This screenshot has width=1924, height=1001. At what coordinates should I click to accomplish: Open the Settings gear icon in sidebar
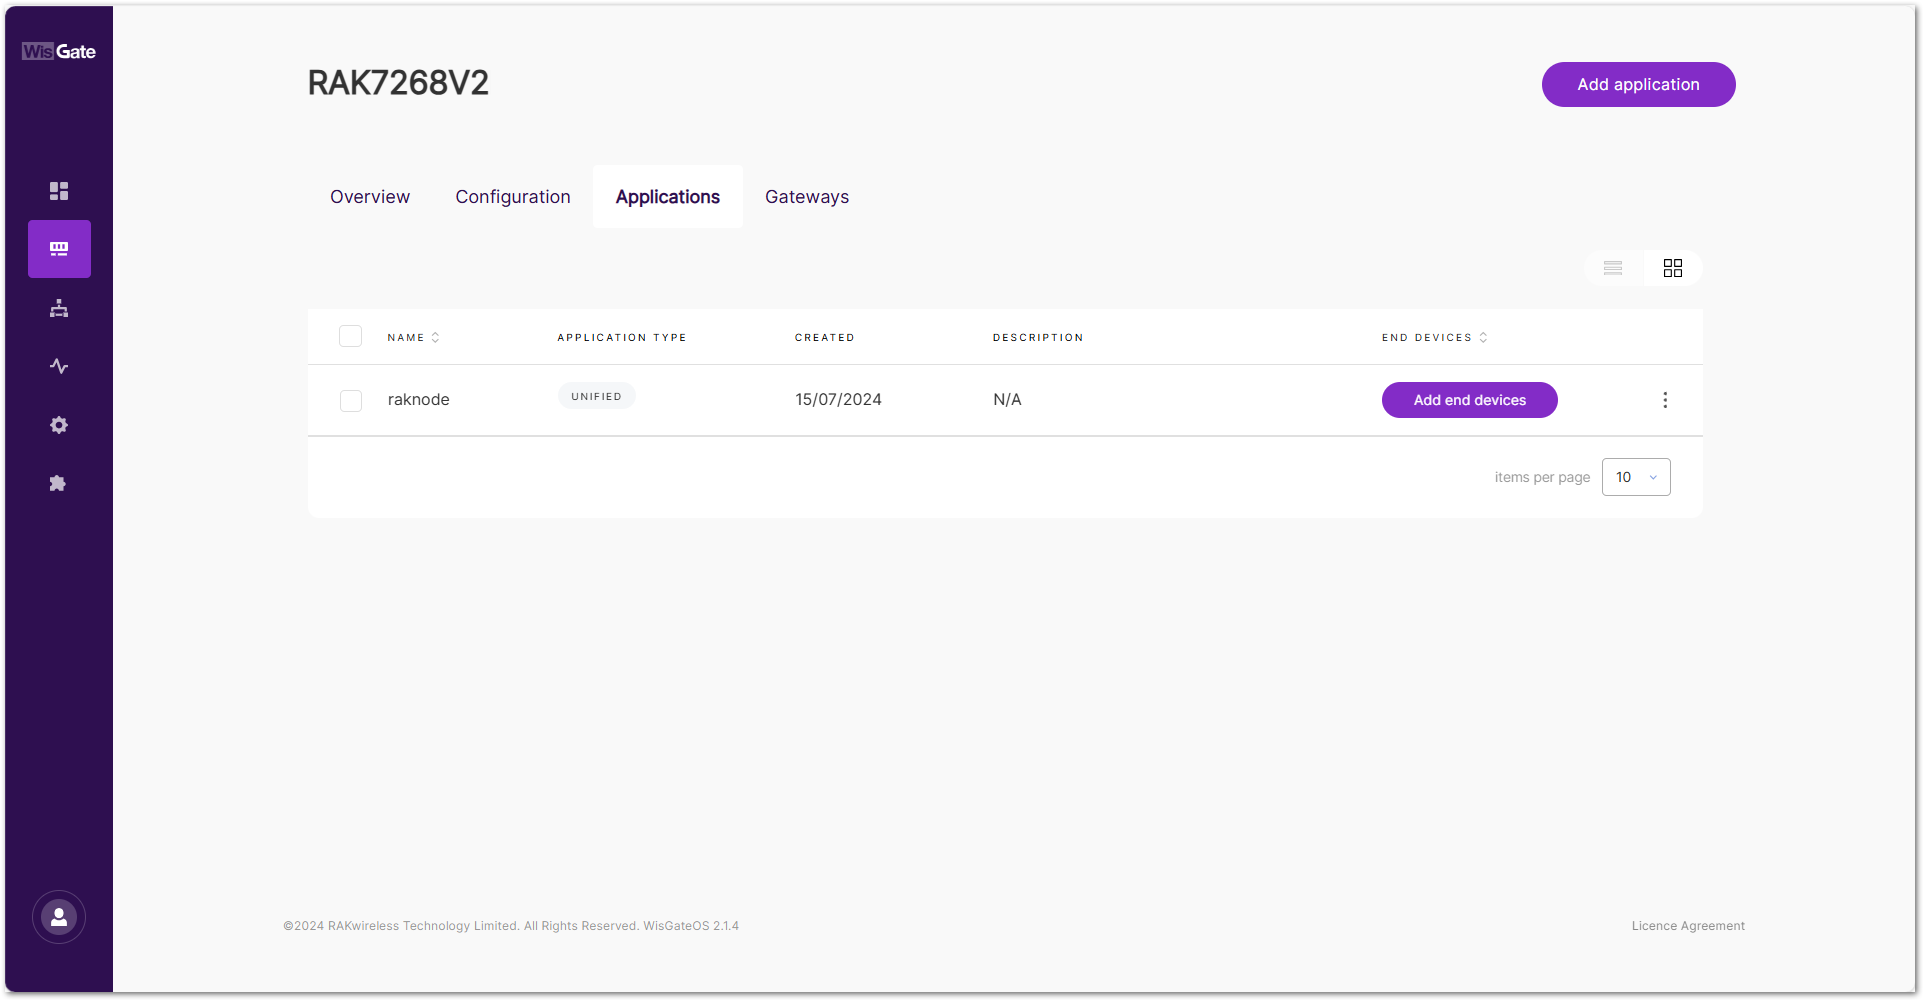tap(59, 425)
